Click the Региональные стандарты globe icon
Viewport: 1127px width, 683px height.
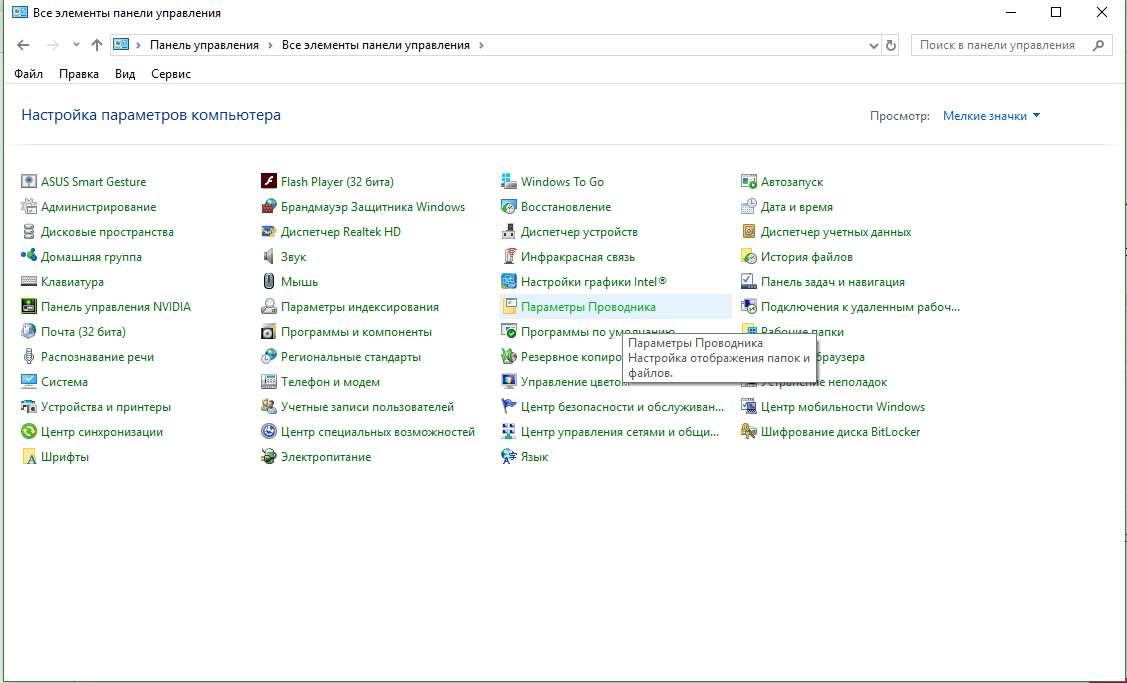coord(269,357)
